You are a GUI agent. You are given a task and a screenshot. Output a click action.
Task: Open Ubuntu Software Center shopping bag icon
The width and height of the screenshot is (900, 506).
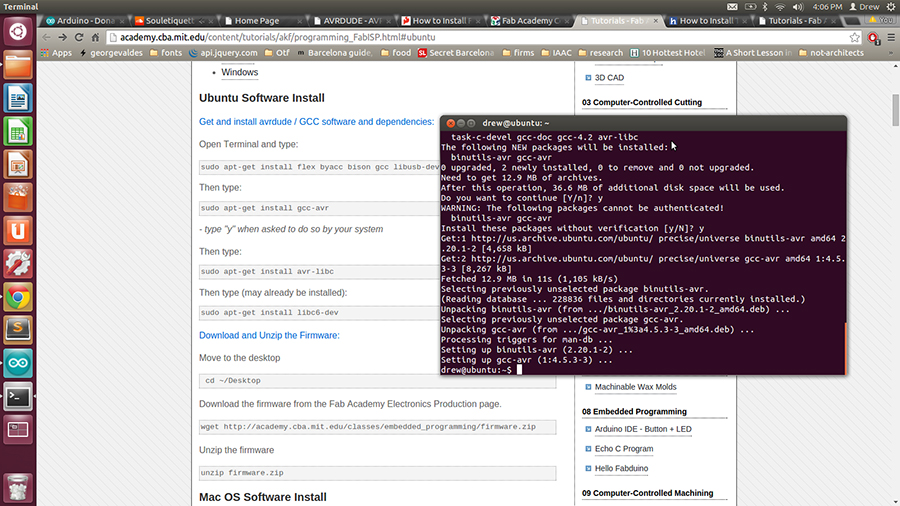pos(18,197)
